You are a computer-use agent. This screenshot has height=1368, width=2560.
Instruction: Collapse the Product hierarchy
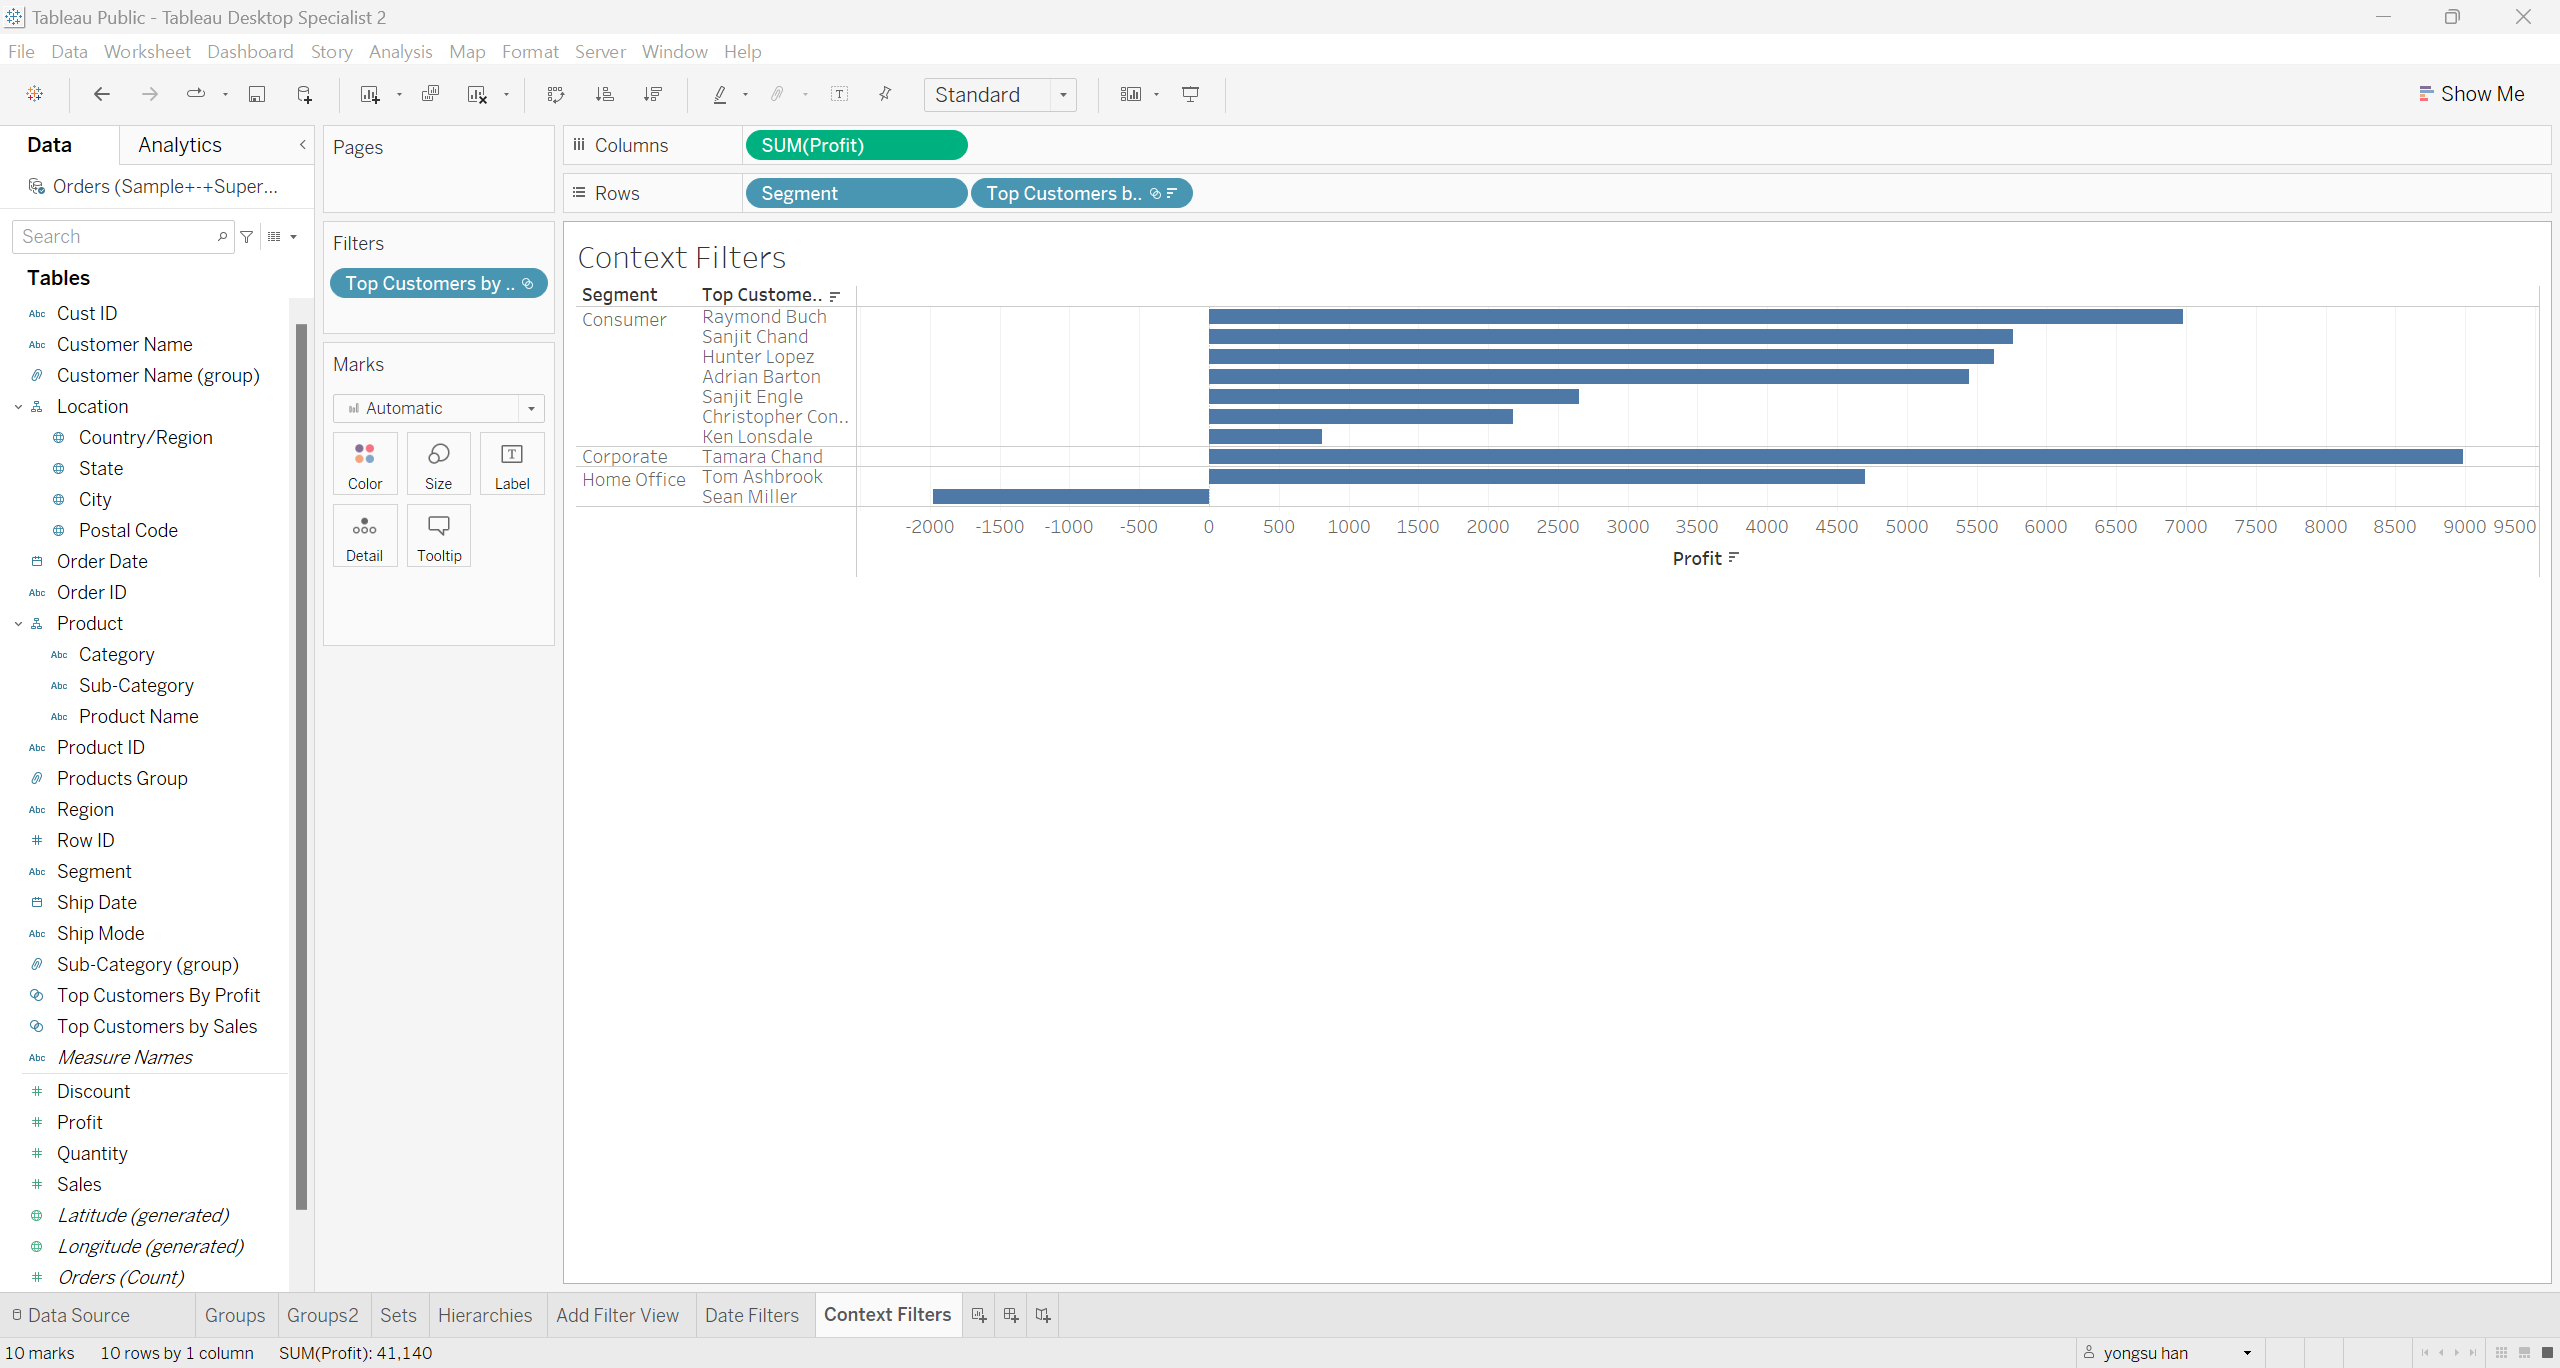(18, 624)
